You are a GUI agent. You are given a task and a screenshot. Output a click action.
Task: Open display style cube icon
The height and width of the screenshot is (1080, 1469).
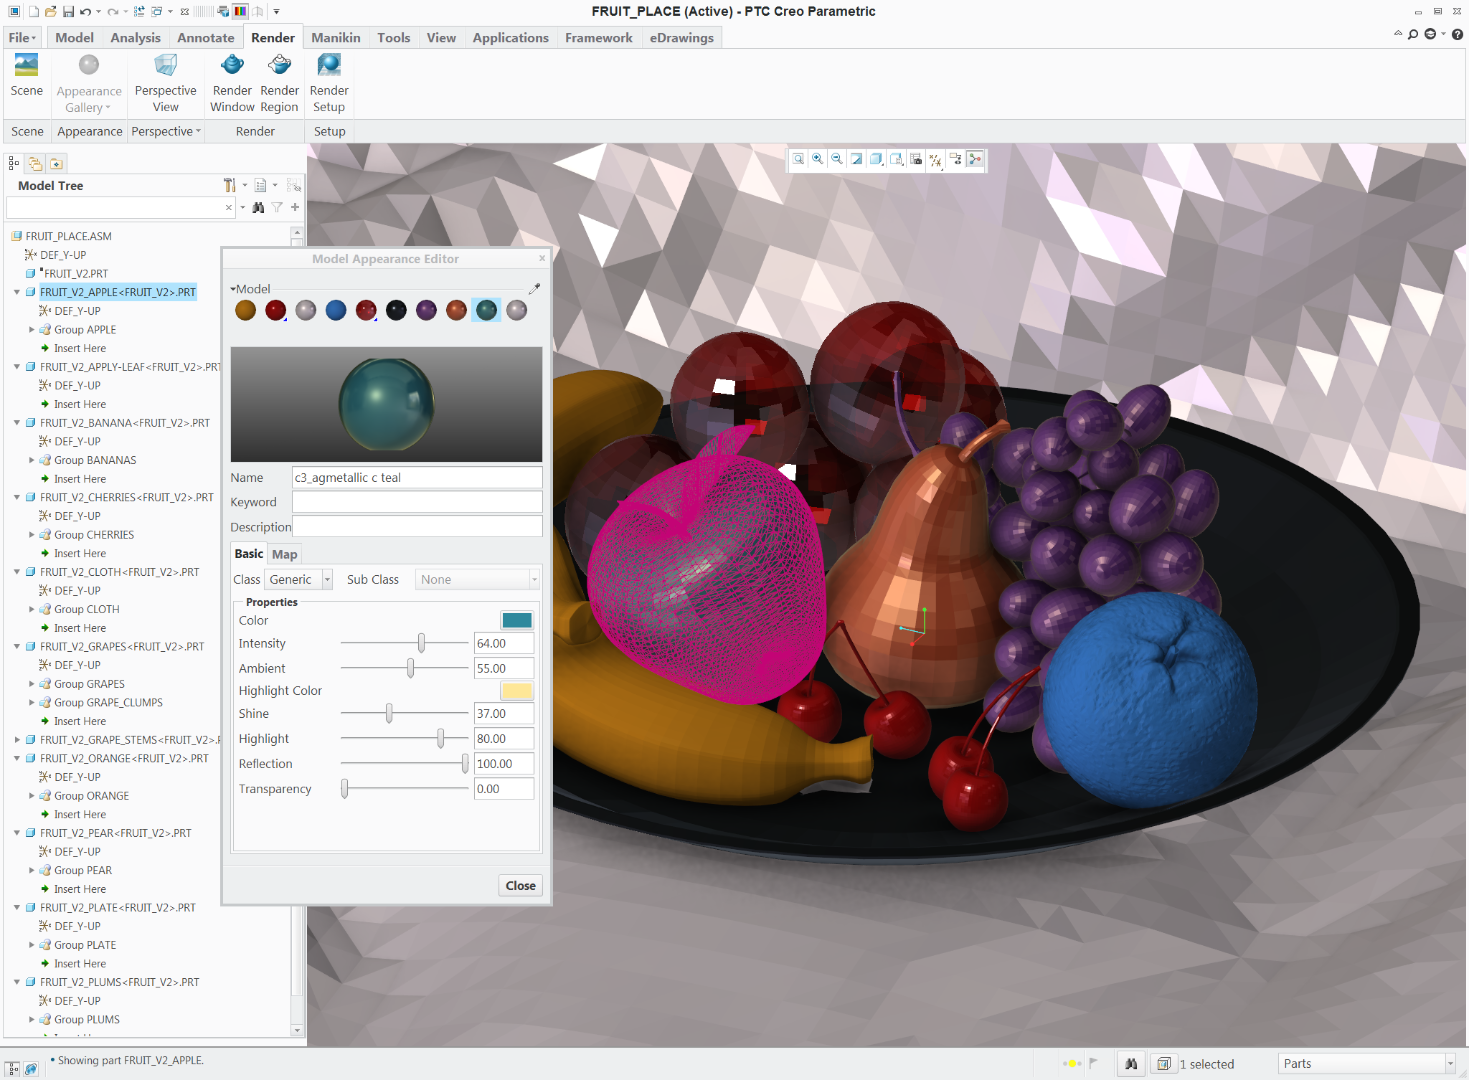(x=877, y=159)
